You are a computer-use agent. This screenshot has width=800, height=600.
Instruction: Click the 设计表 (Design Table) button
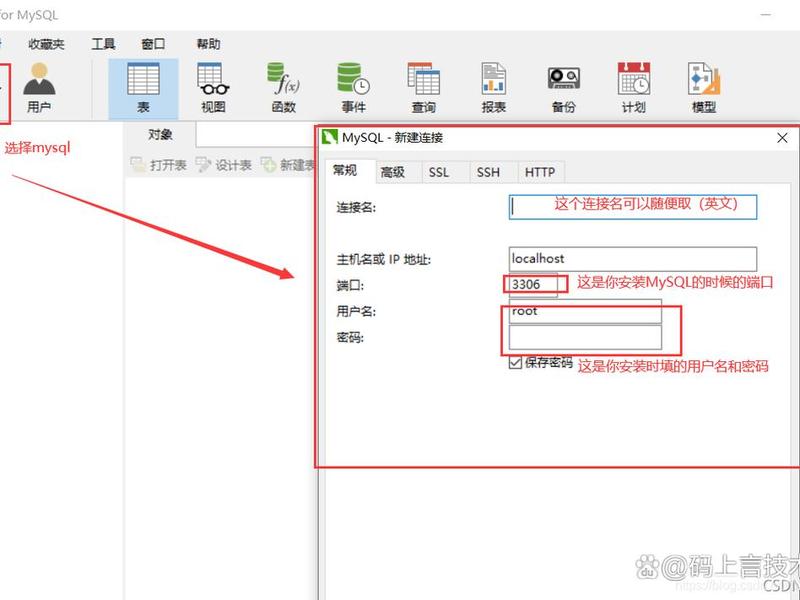pos(224,165)
